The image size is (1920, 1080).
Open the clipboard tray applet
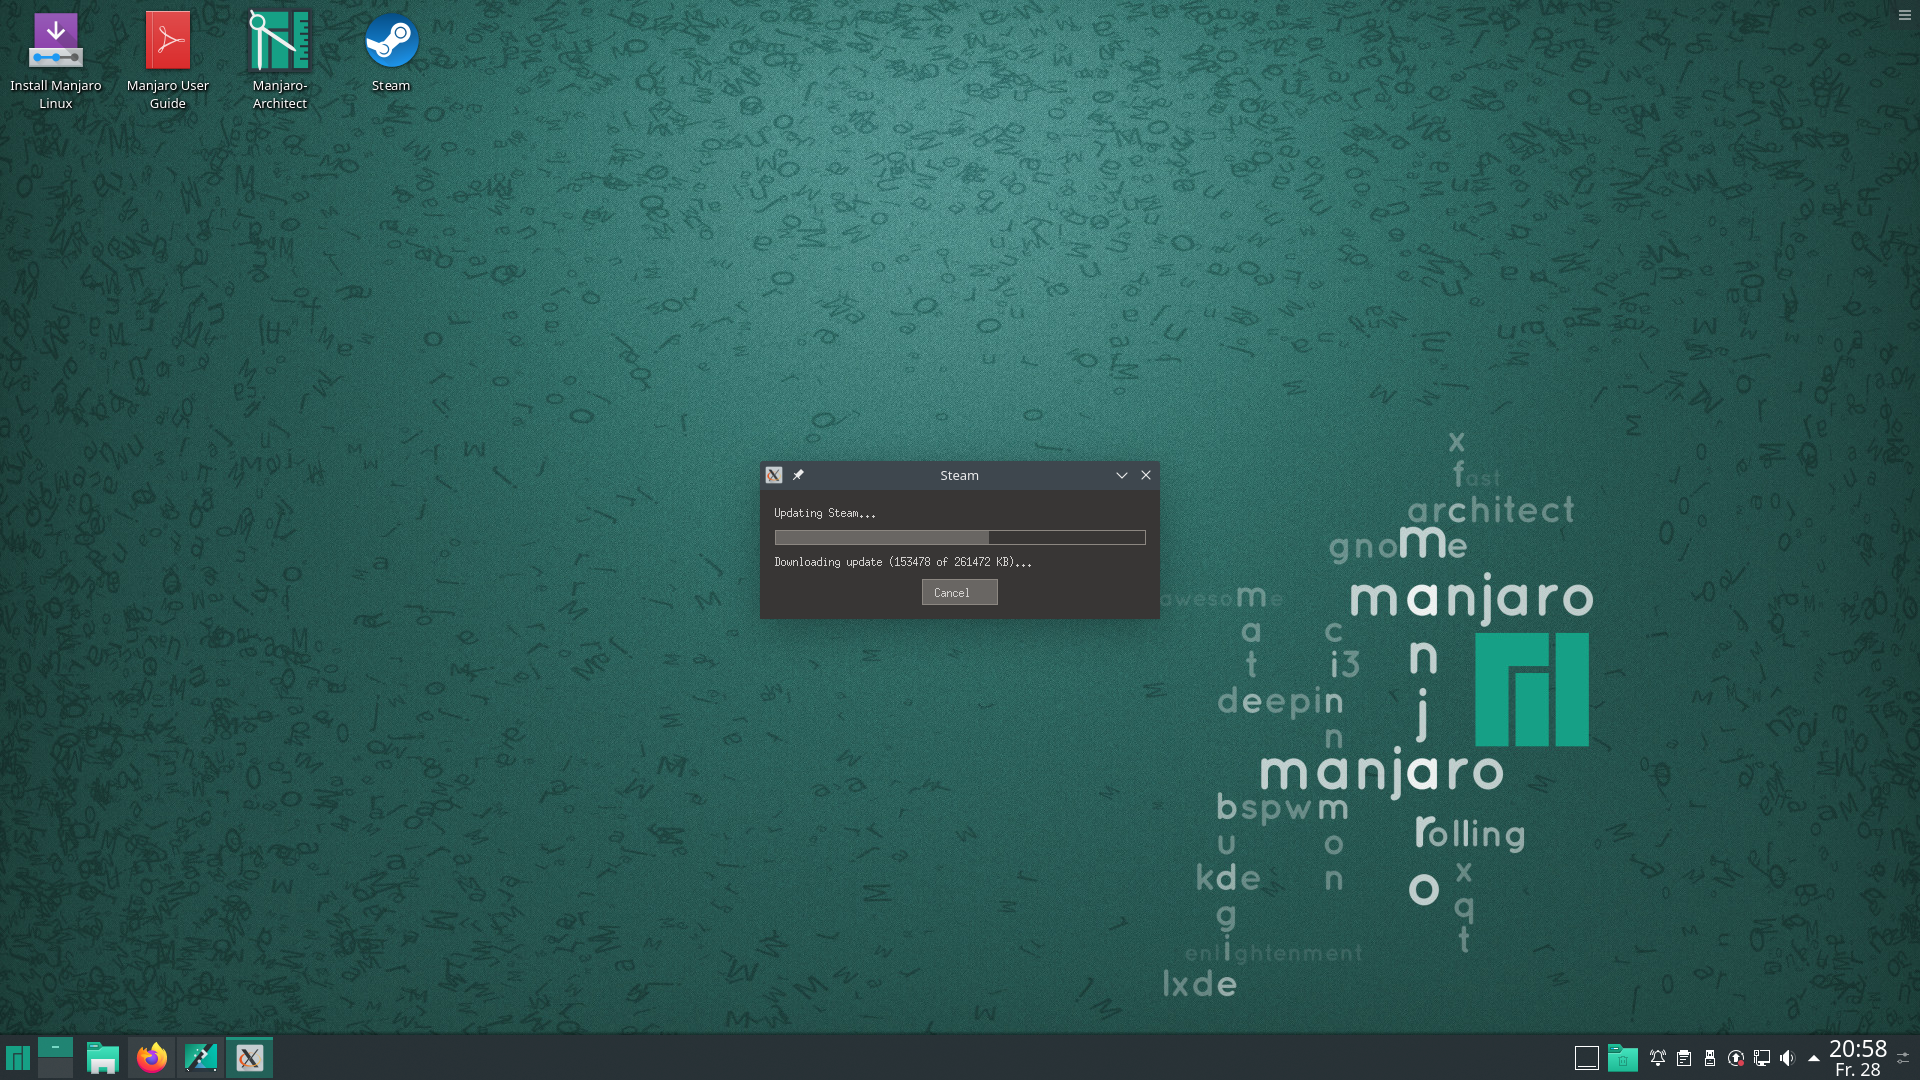1684,1058
